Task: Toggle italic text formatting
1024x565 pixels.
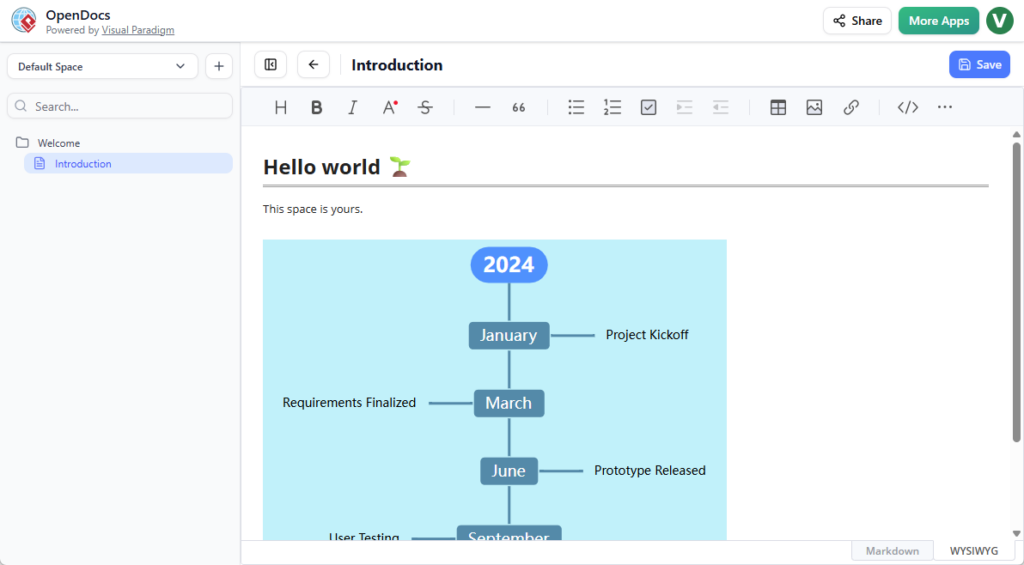Action: click(352, 108)
